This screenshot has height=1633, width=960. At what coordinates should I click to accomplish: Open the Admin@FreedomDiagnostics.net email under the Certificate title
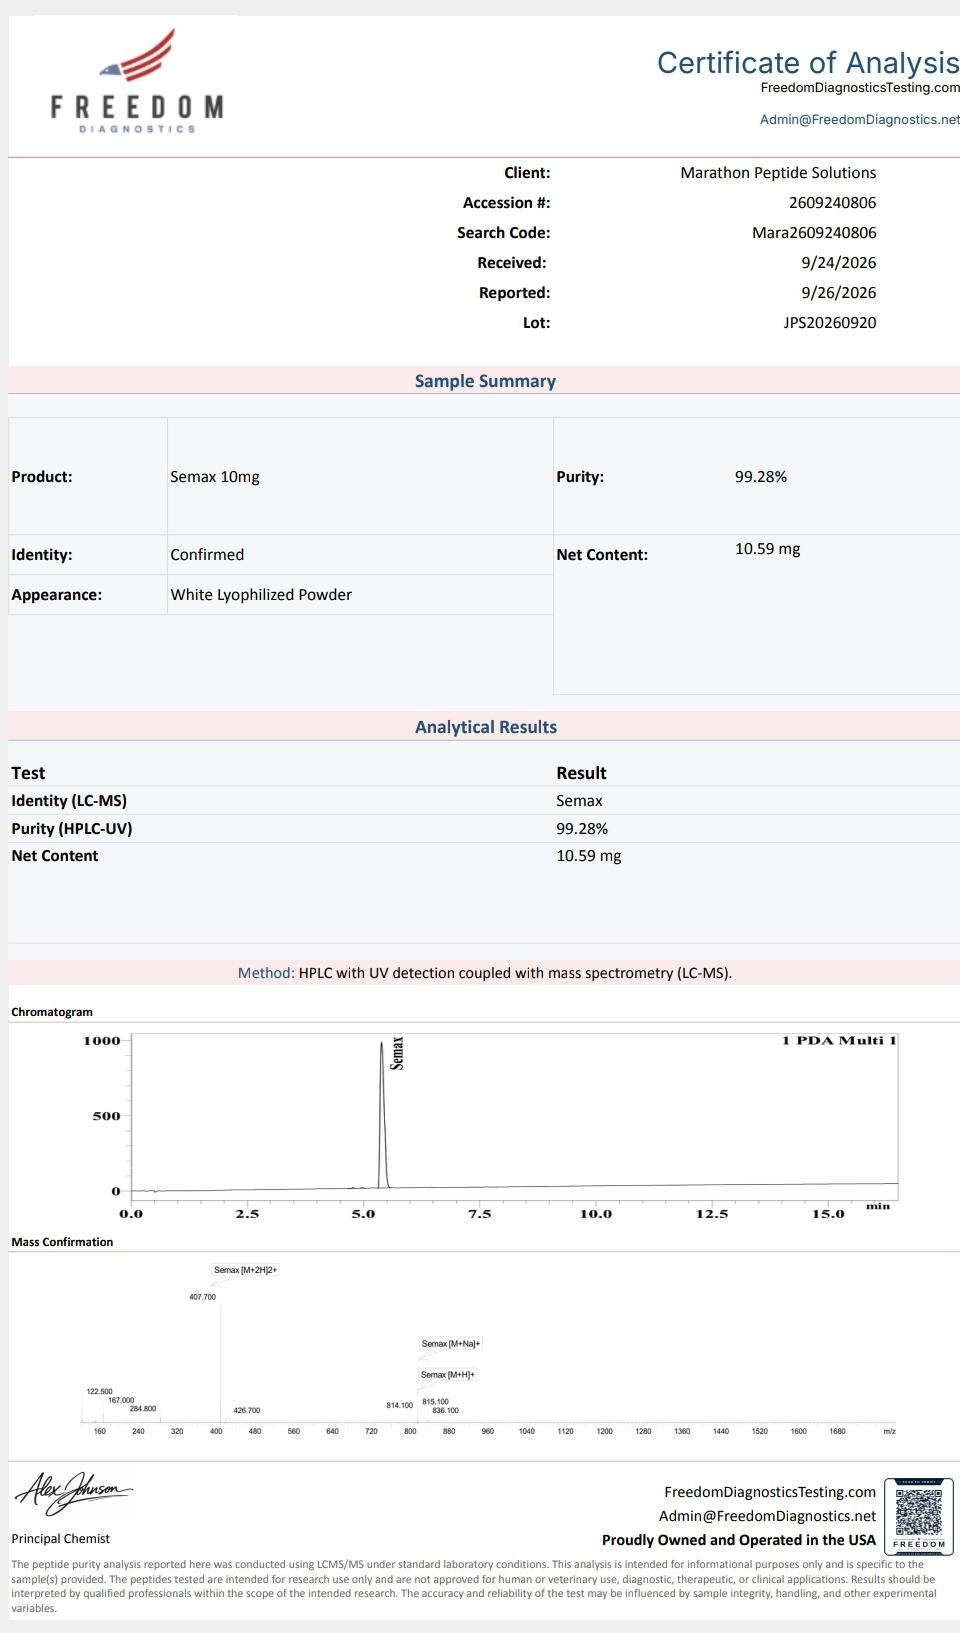tap(860, 120)
